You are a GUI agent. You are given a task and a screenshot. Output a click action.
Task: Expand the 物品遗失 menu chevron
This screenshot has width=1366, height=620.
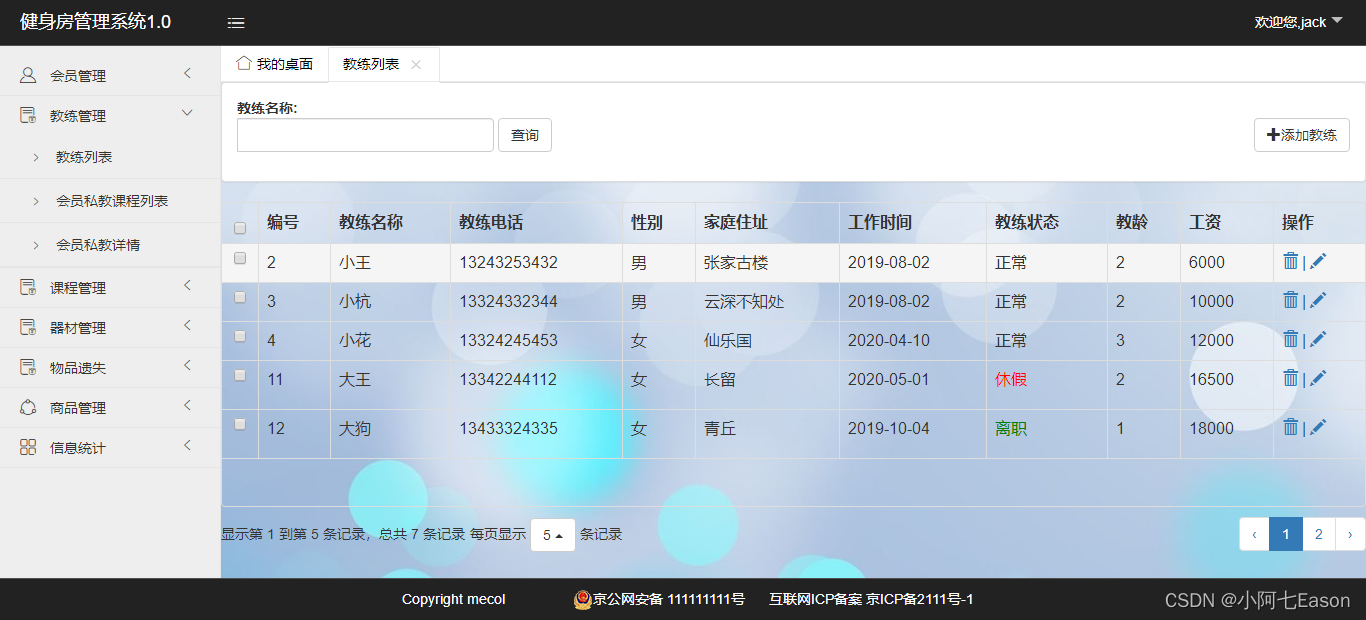187,365
